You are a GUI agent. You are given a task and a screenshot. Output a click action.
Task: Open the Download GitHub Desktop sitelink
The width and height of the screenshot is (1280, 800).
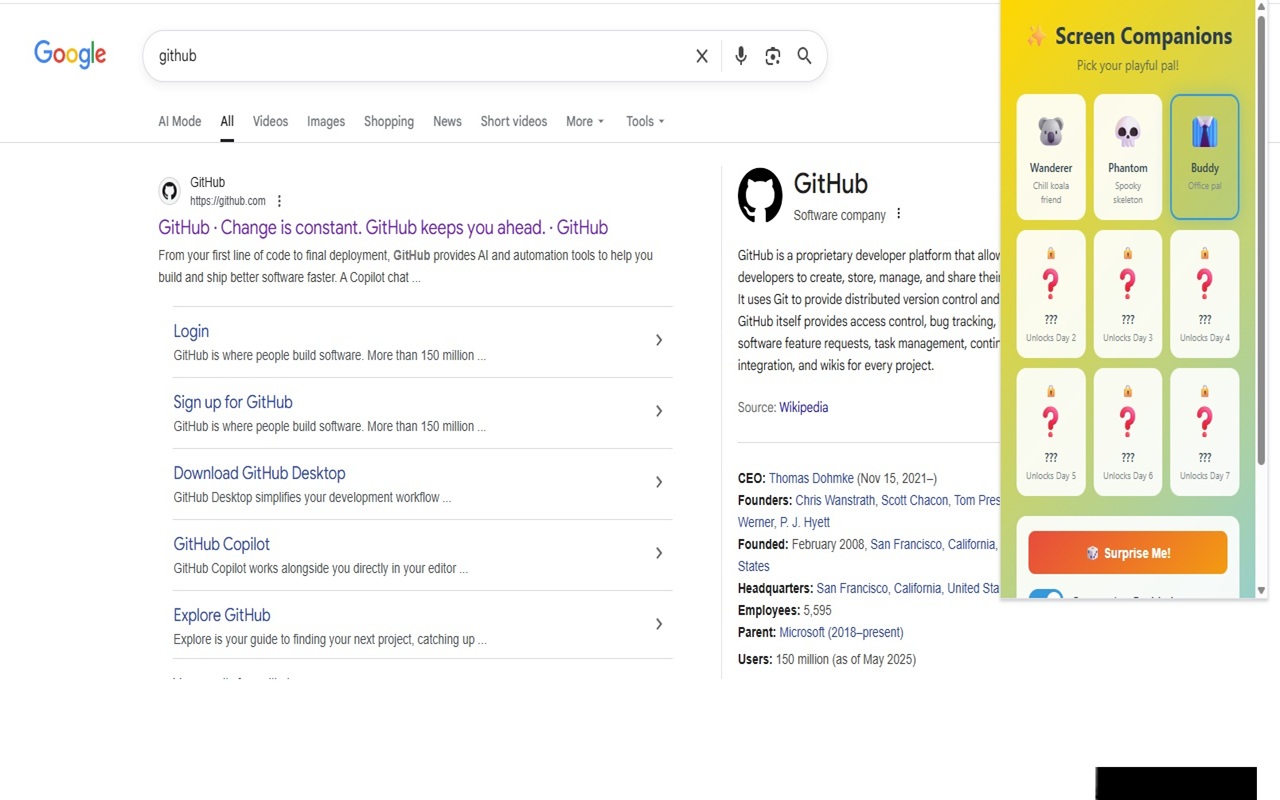pos(259,473)
